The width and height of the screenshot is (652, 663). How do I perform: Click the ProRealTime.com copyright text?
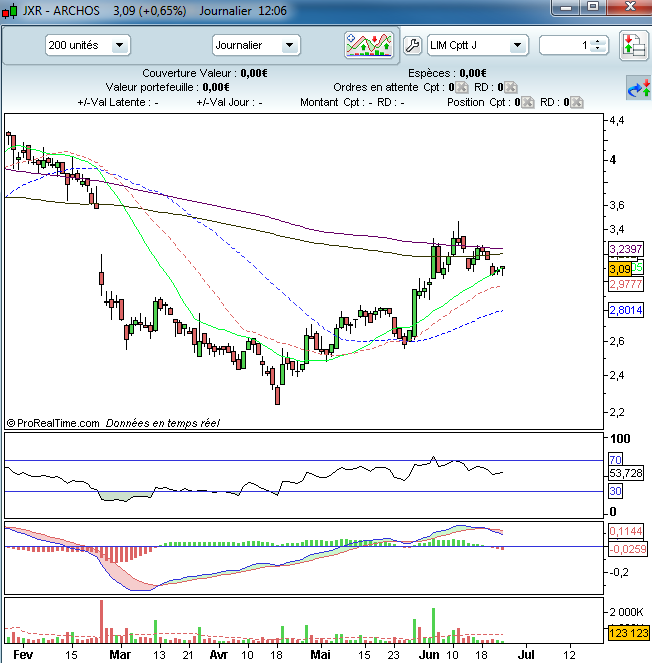(x=53, y=423)
